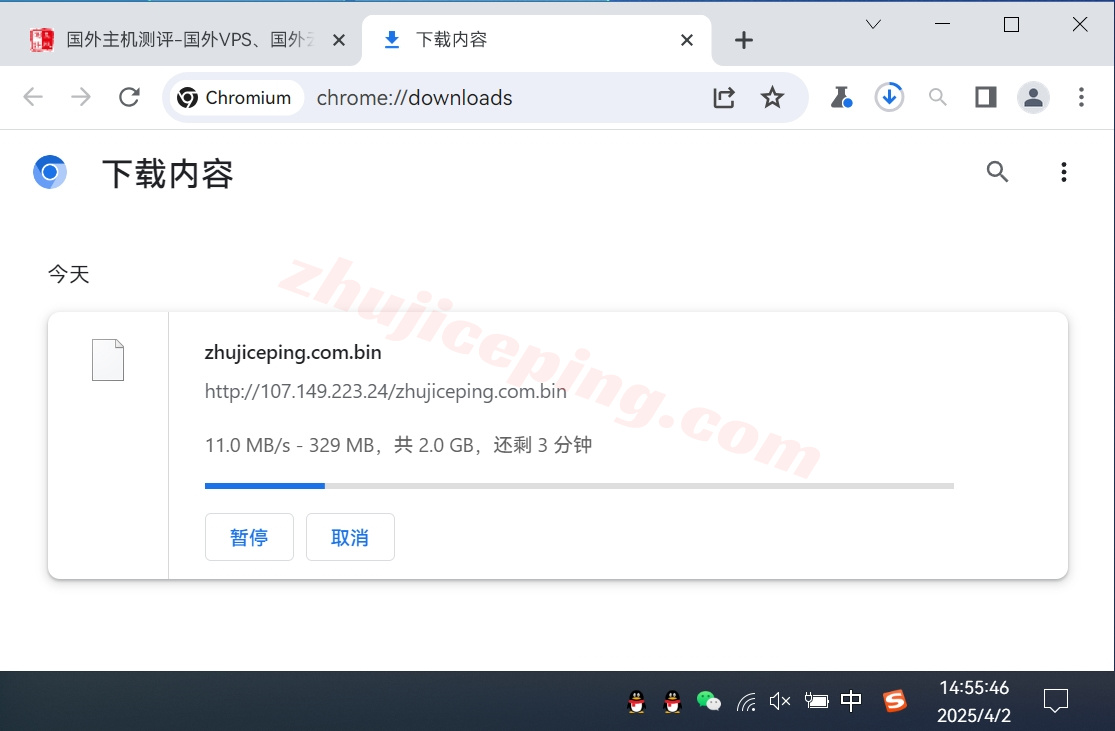
Task: Open the downloads bubble in toolbar
Action: (889, 97)
